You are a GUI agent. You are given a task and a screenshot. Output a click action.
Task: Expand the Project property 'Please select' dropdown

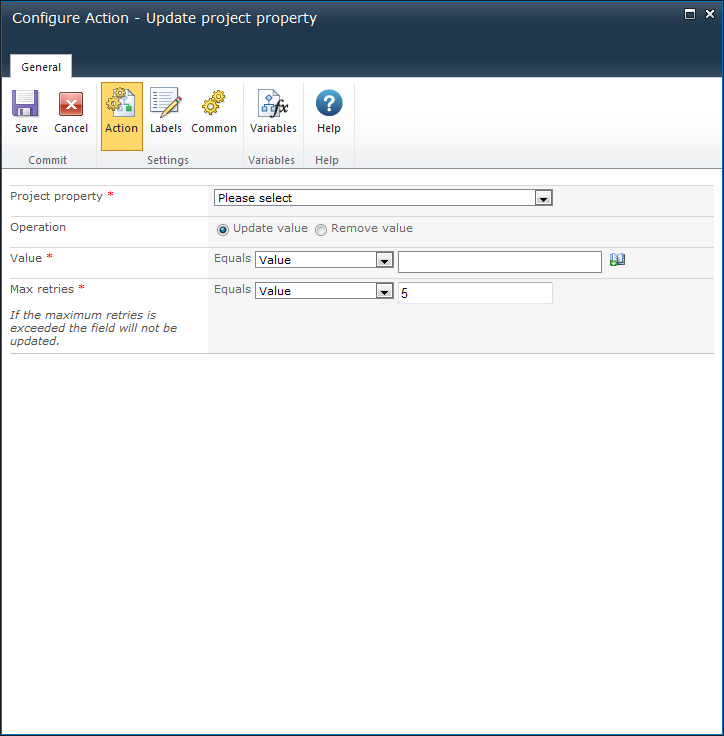tap(384, 198)
